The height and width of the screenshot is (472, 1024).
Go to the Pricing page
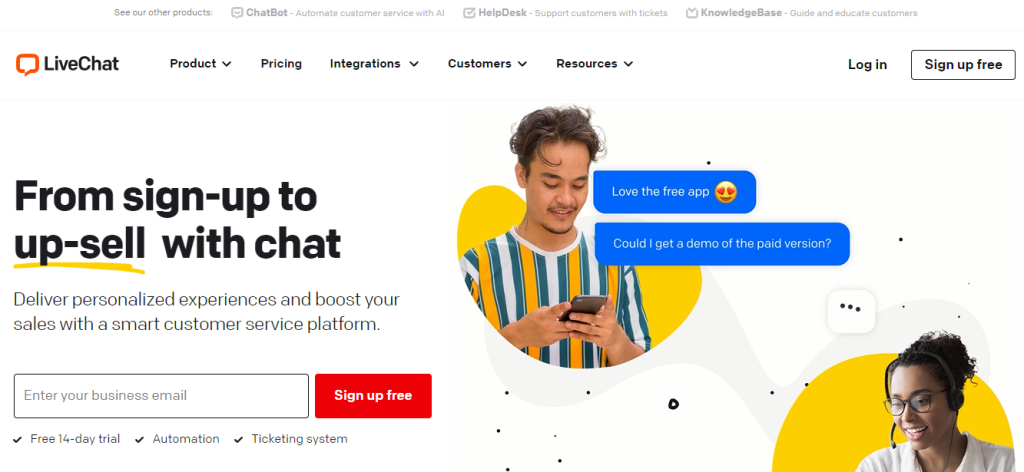281,64
